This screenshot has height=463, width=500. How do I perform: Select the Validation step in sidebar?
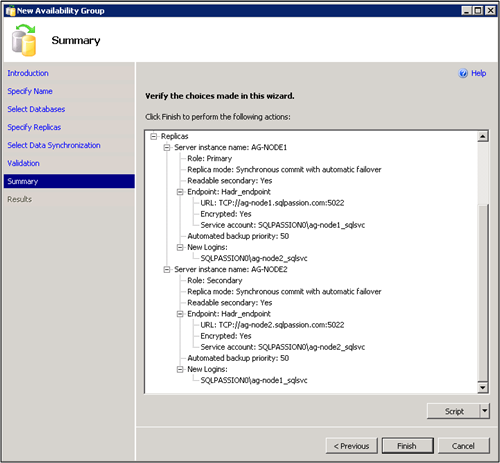point(23,163)
